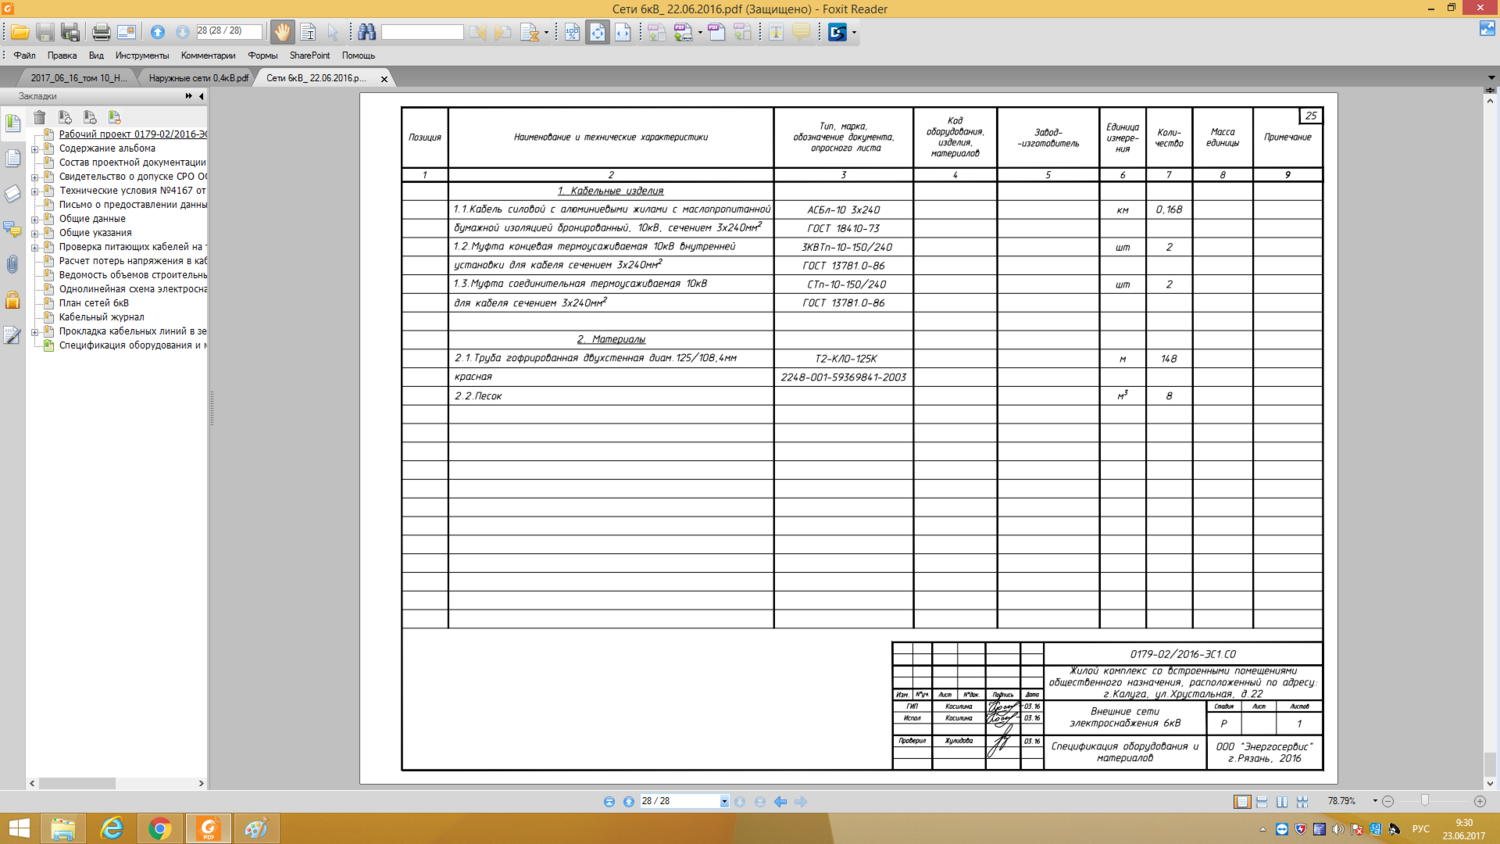The height and width of the screenshot is (844, 1500).
Task: Go back to previous view arrow
Action: [x=780, y=801]
